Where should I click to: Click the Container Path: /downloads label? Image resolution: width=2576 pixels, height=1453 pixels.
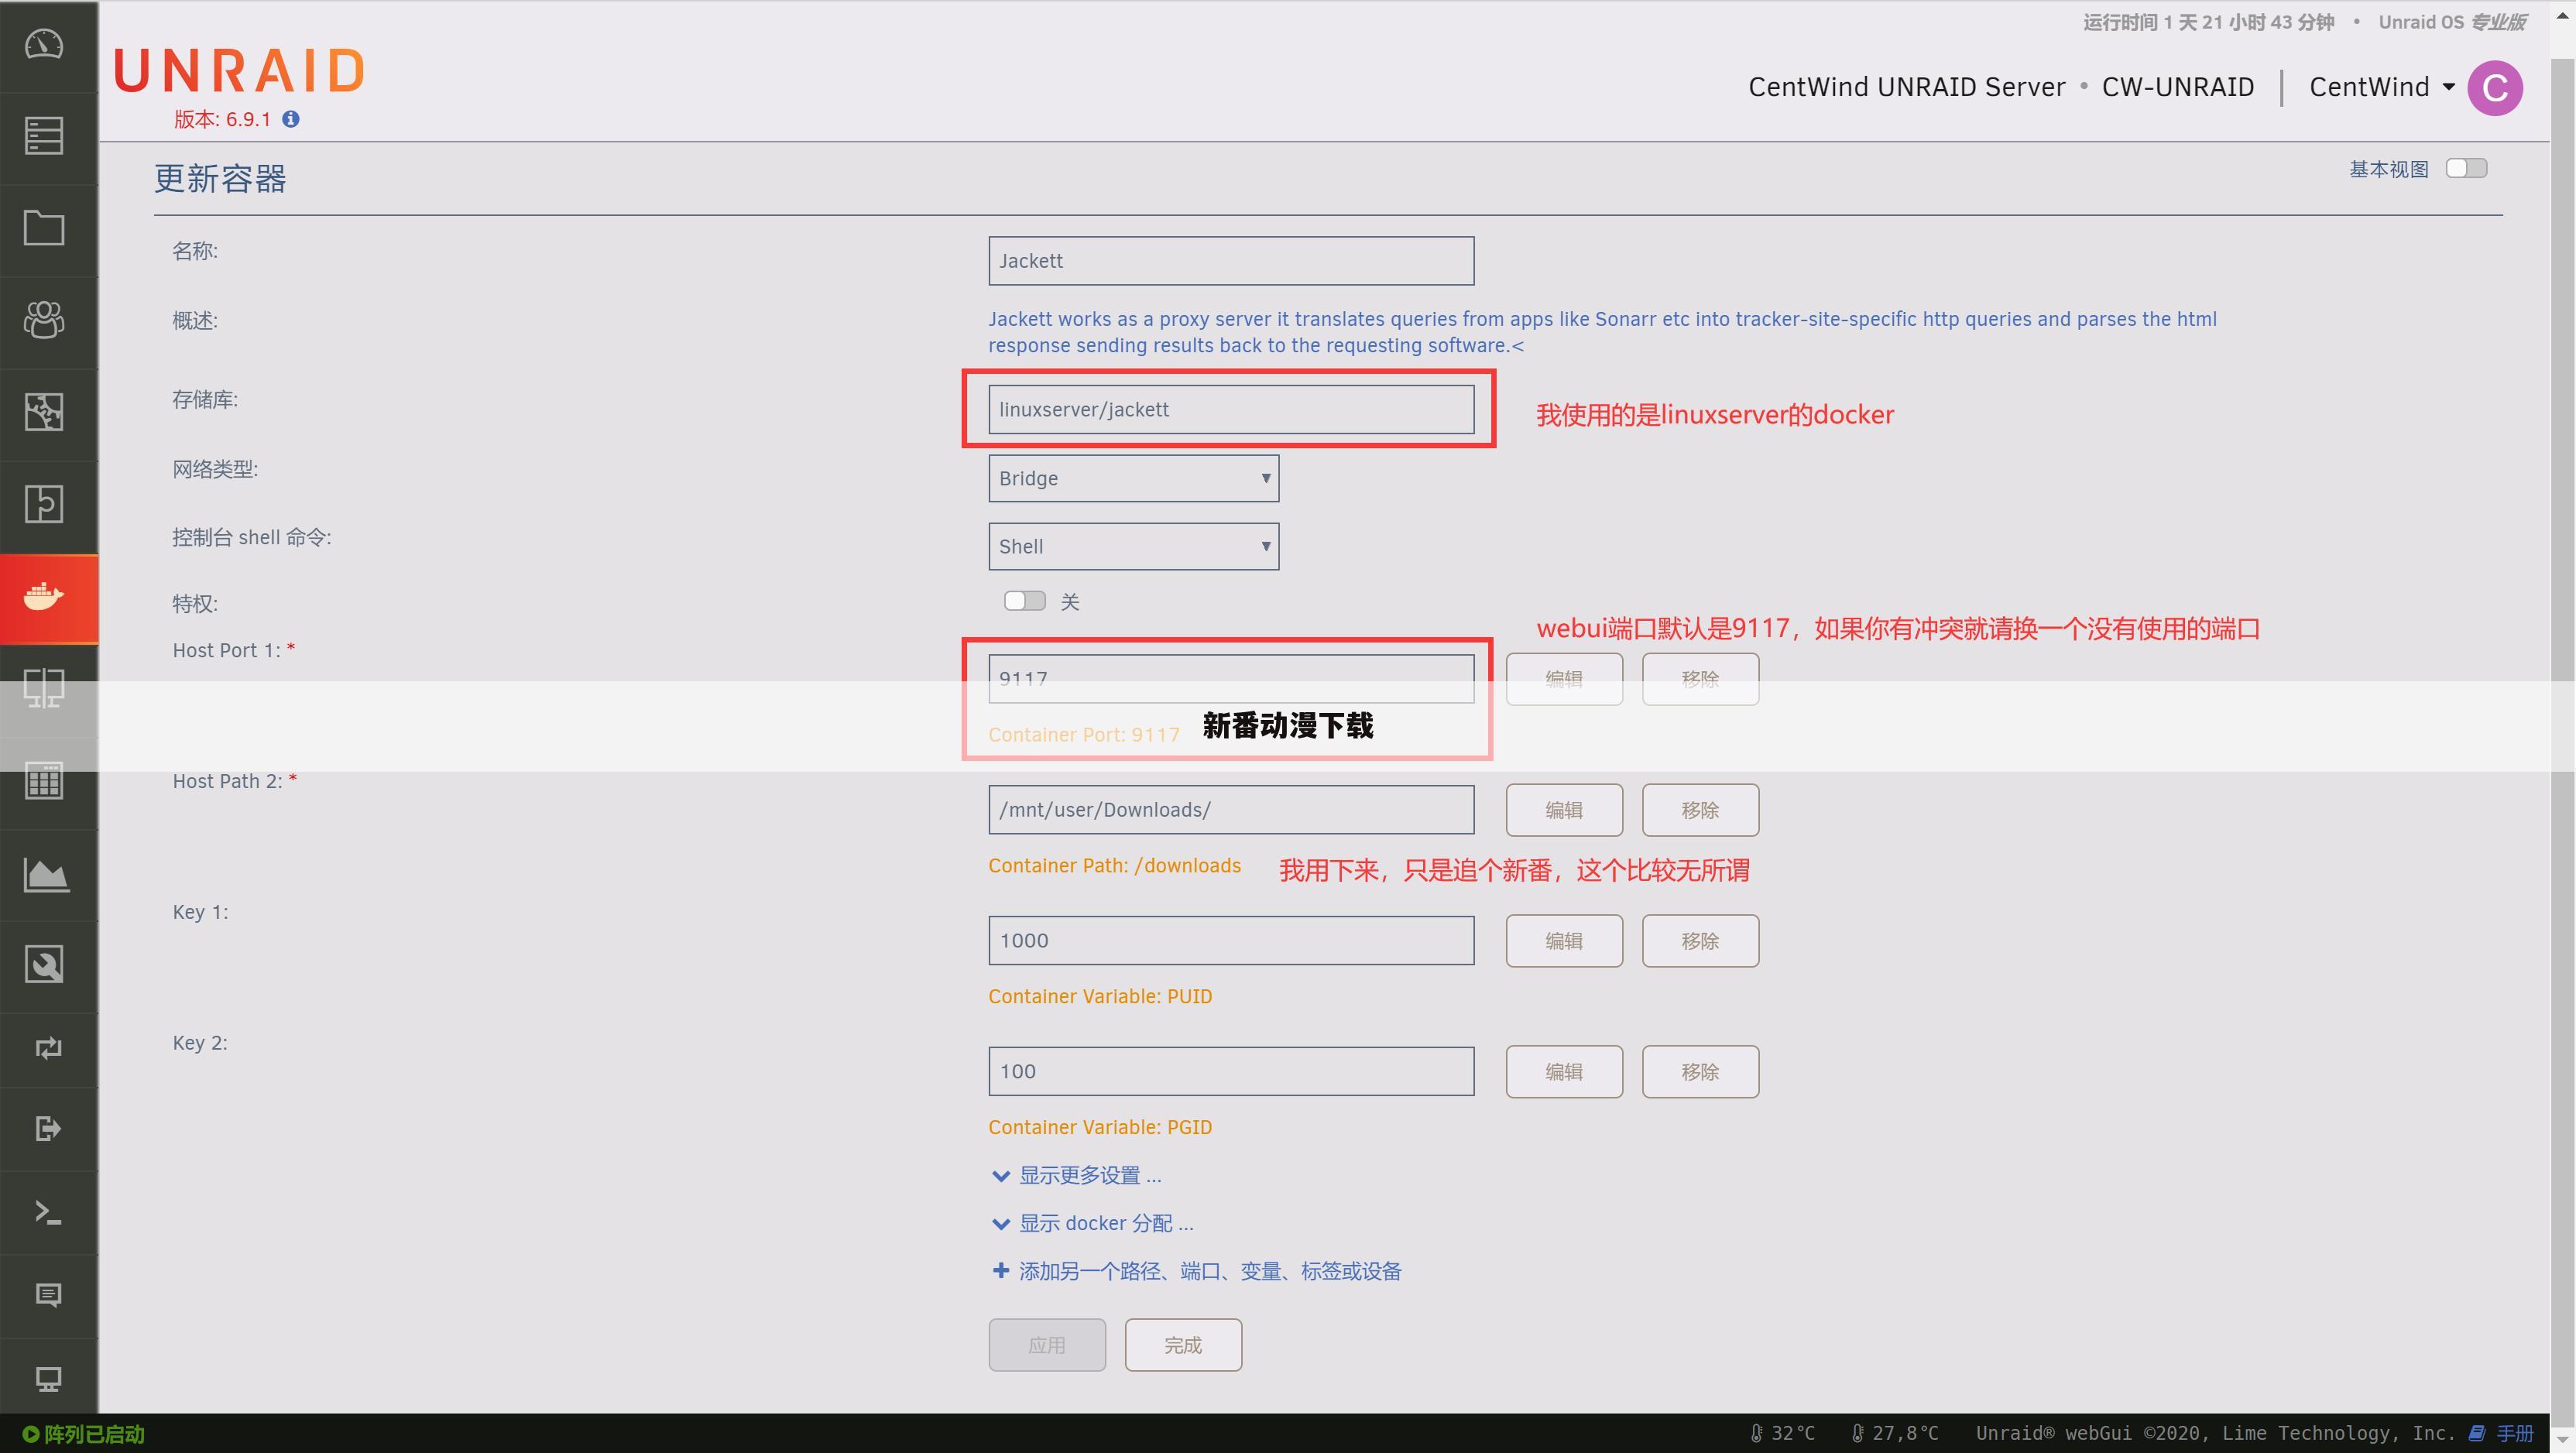coord(1114,865)
